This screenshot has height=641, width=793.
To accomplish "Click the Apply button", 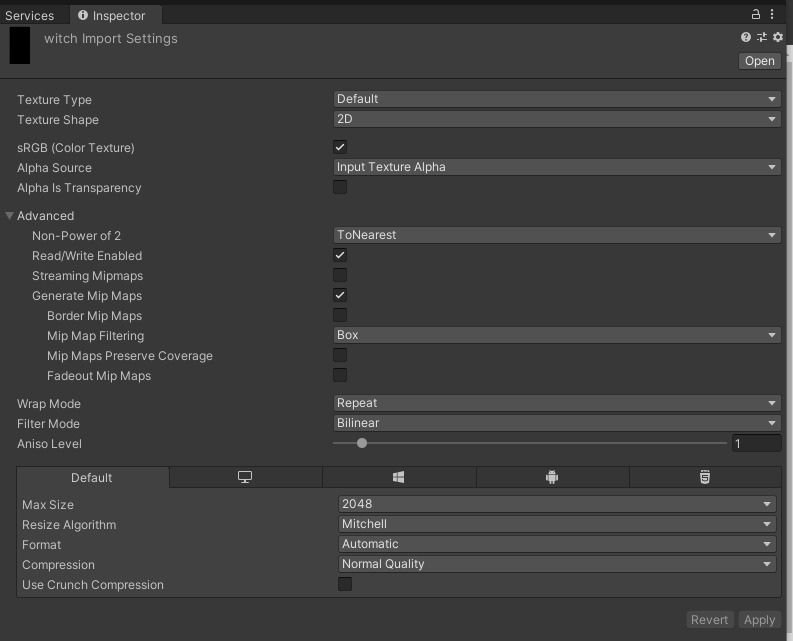I will 759,620.
